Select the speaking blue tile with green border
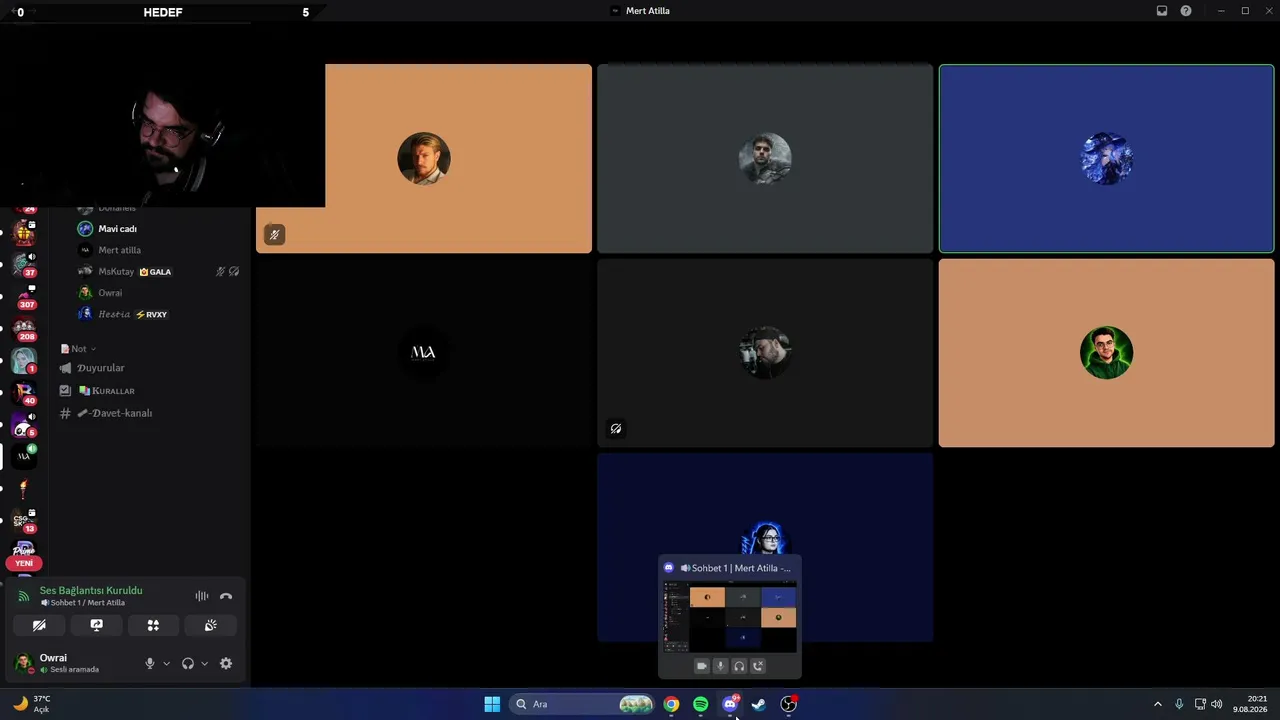This screenshot has height=720, width=1280. 1106,159
